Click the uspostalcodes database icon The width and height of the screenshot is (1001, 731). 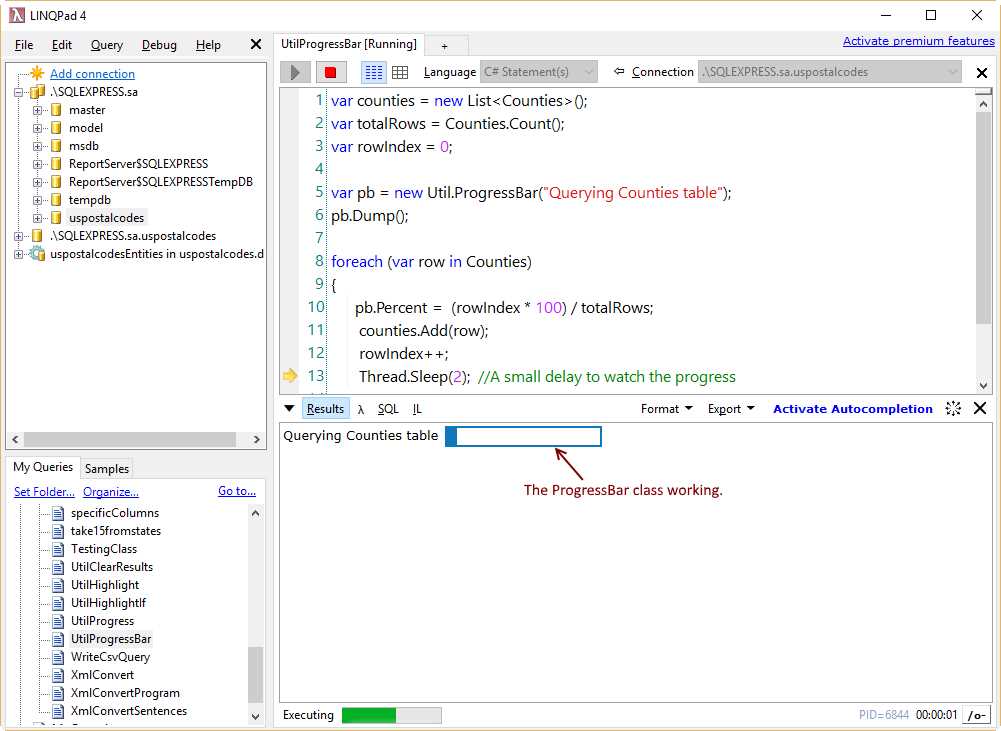point(56,218)
